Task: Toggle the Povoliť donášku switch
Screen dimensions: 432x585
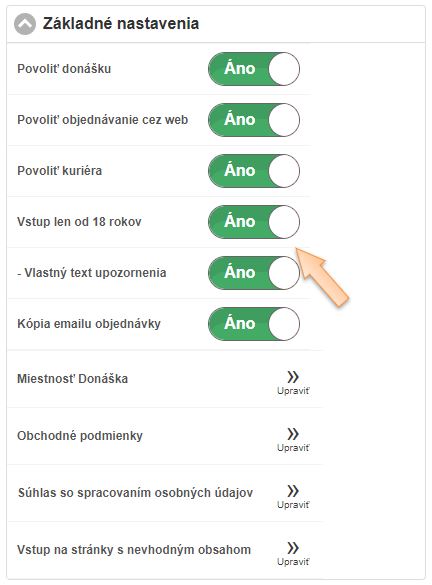Action: pos(254,69)
